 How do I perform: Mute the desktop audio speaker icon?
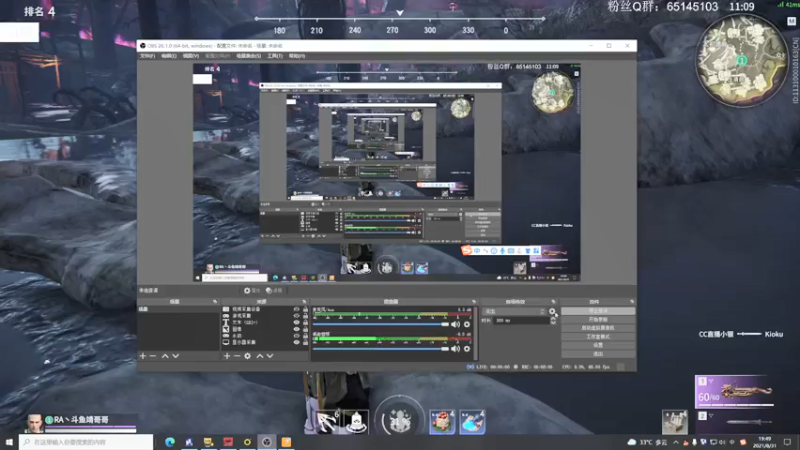tap(456, 349)
